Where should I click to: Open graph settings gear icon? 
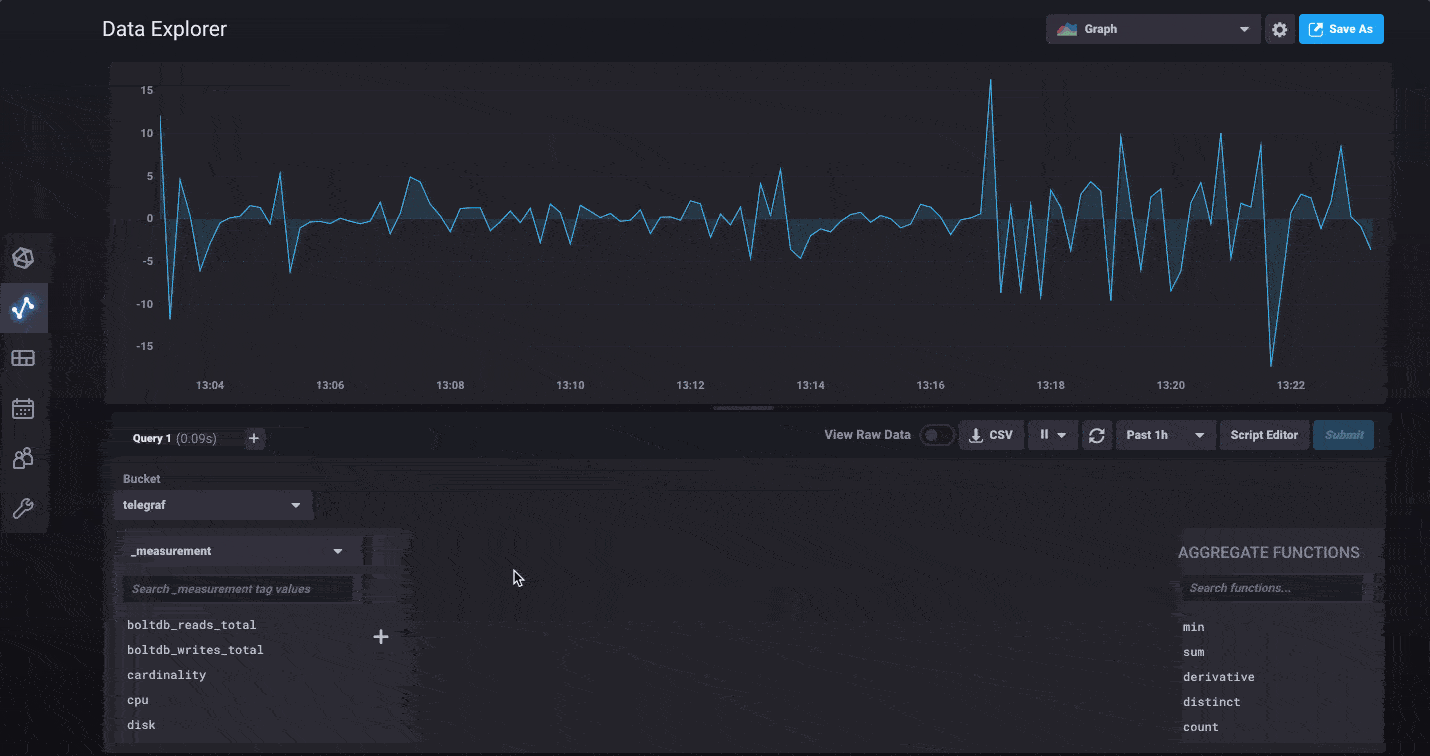tap(1279, 29)
